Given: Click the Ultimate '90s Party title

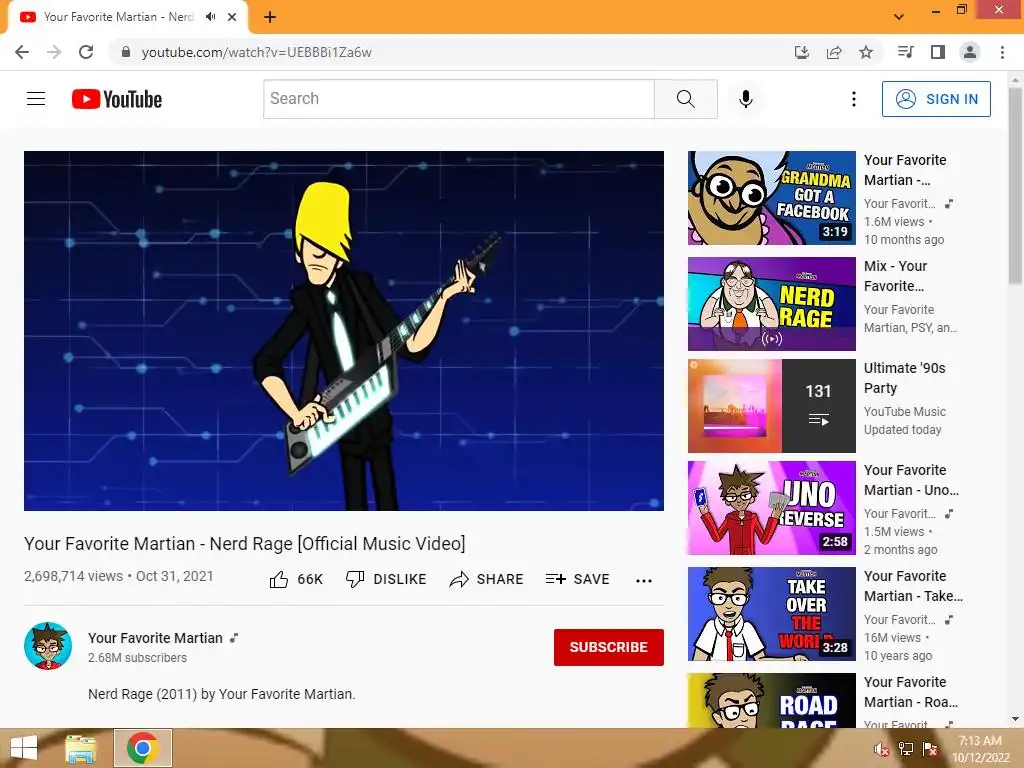Looking at the screenshot, I should coord(904,378).
